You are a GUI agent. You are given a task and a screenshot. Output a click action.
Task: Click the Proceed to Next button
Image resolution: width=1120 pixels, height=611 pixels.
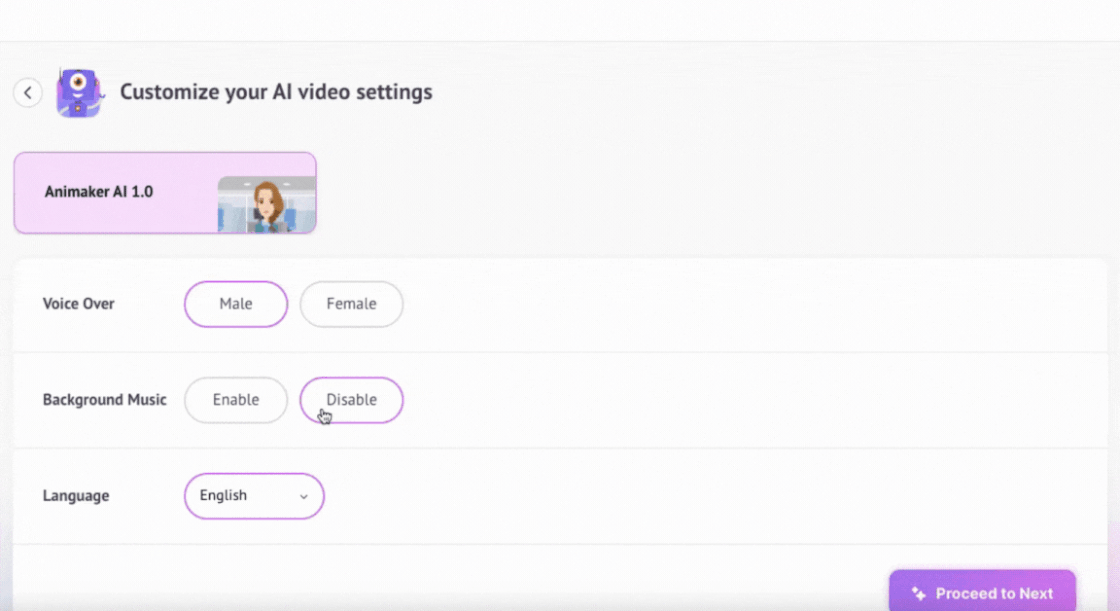[x=982, y=593]
